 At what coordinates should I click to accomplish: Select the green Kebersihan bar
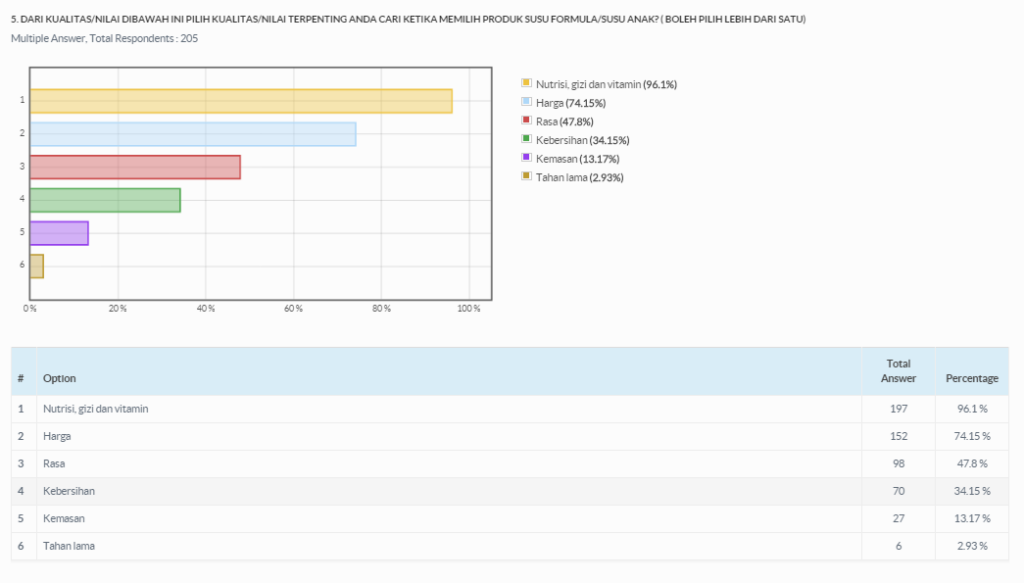105,200
